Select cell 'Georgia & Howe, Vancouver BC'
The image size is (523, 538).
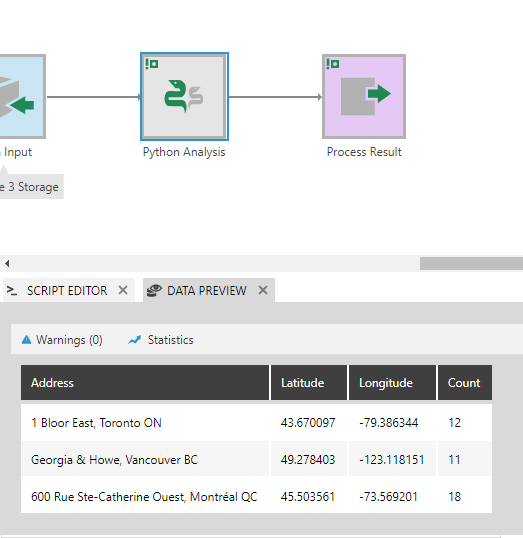tap(145, 460)
